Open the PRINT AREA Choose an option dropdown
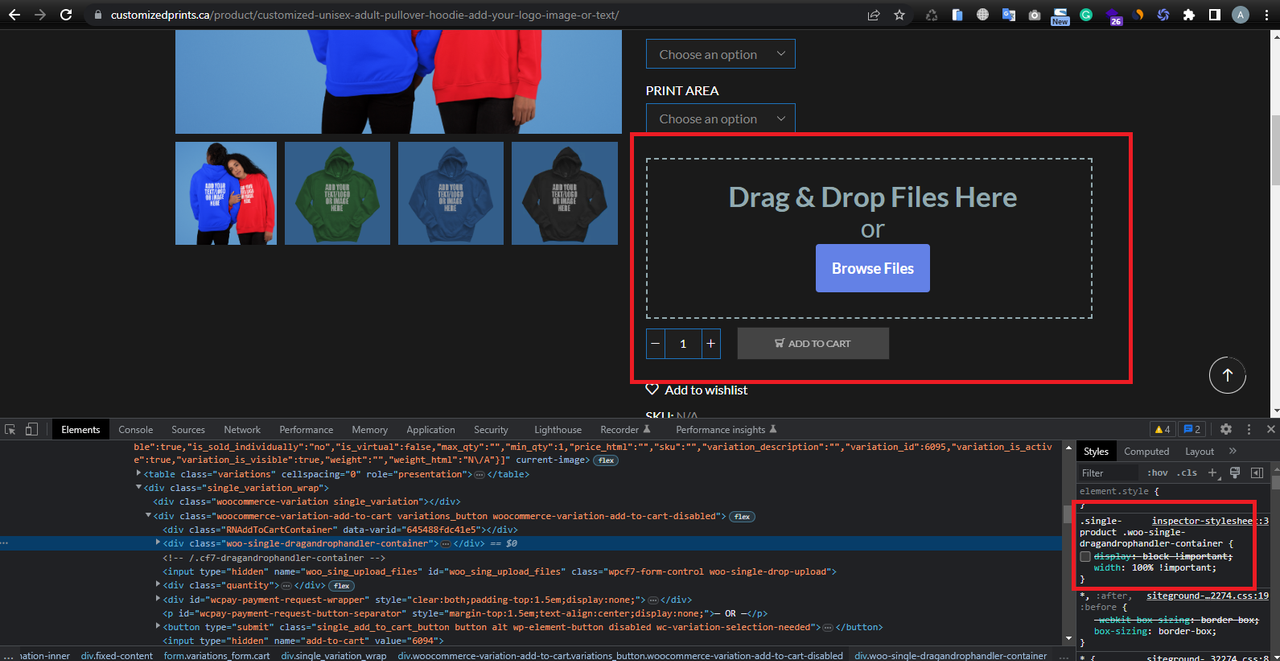 coord(720,118)
